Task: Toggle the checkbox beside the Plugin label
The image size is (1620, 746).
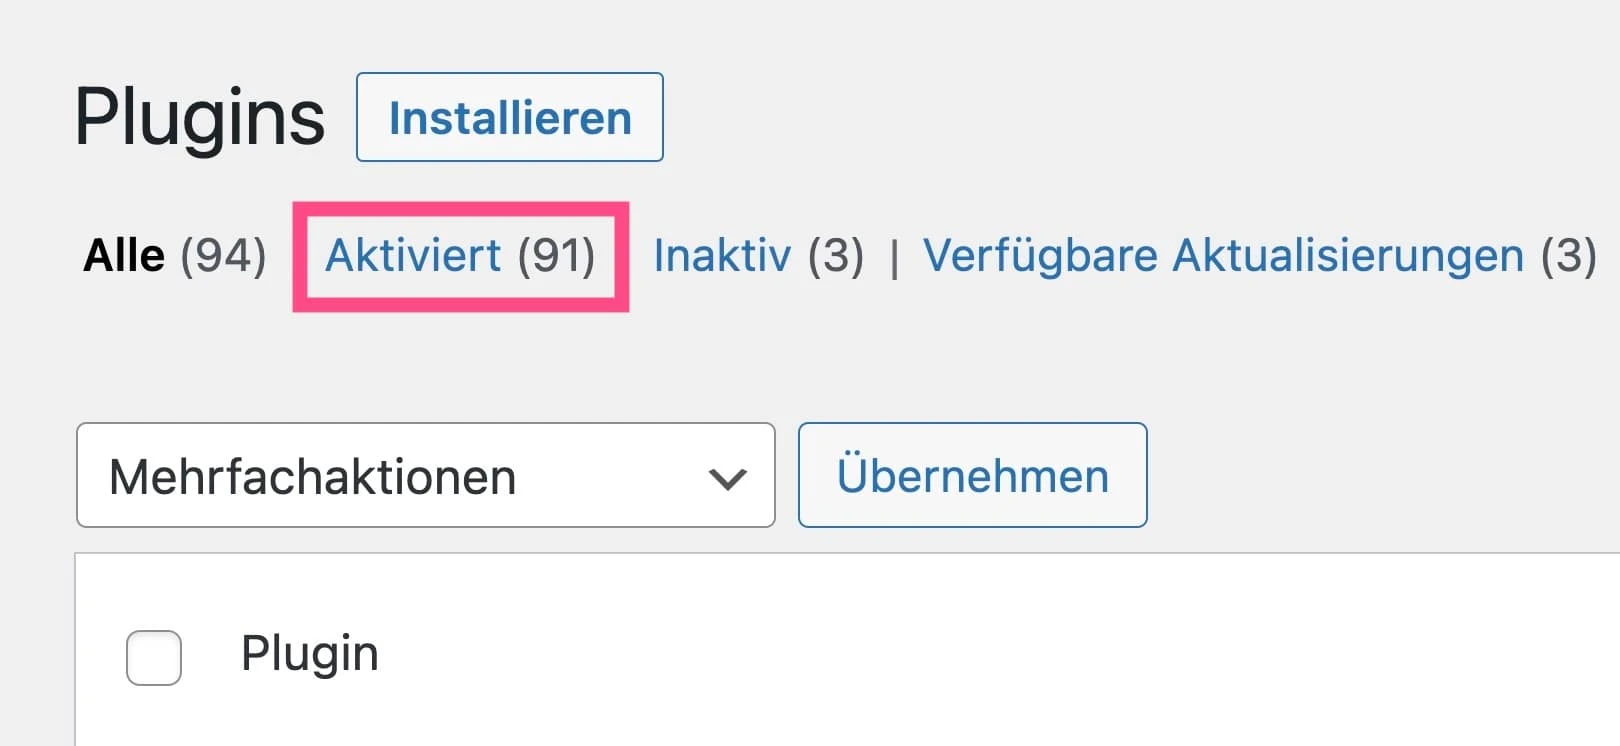Action: click(153, 657)
